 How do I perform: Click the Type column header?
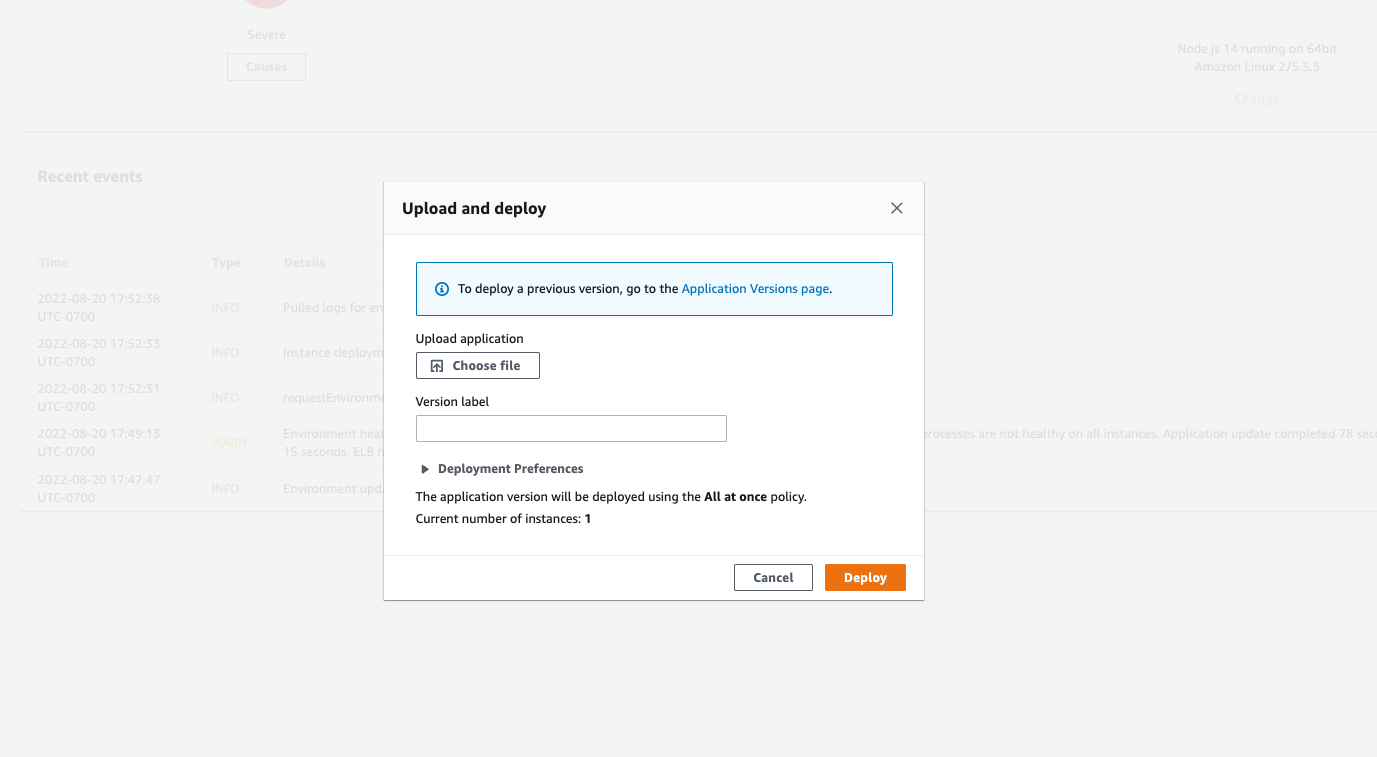pyautogui.click(x=226, y=262)
